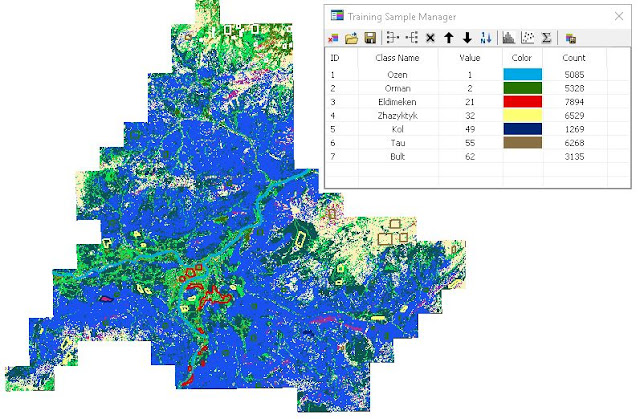This screenshot has width=640, height=419.
Task: Select the Count column header
Action: tap(574, 58)
